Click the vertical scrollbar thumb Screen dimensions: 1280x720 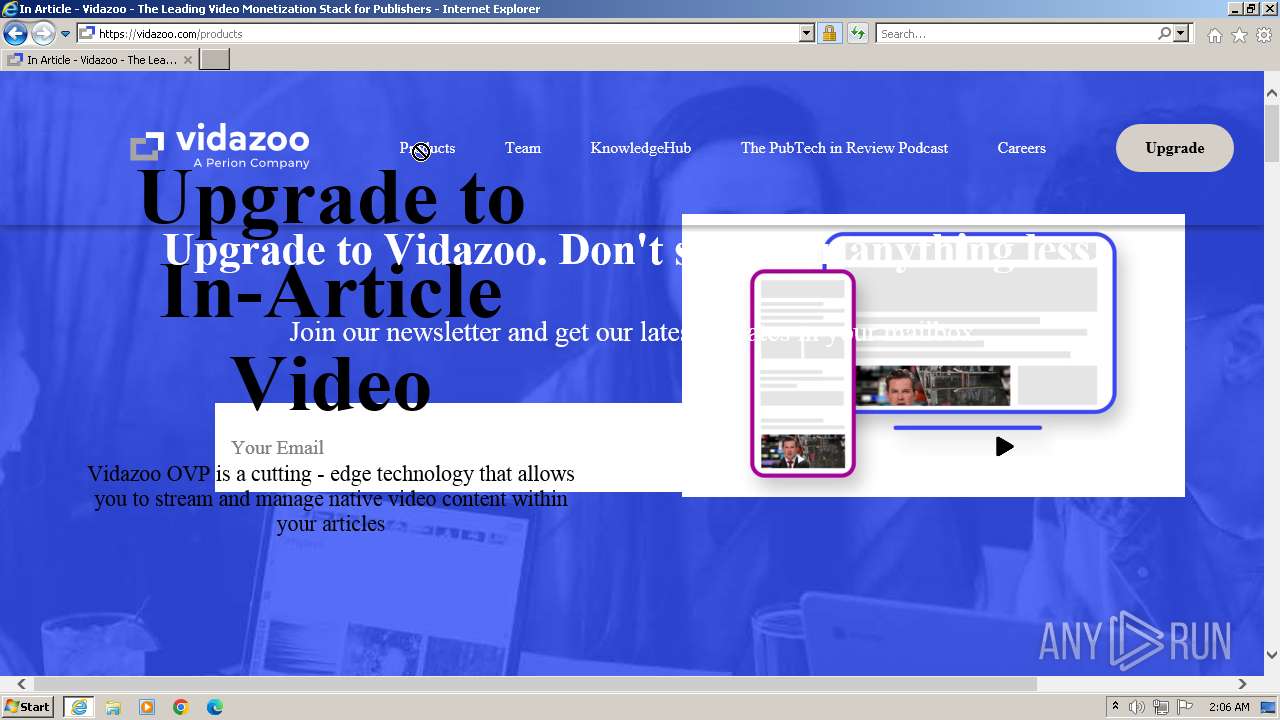pos(1272,132)
